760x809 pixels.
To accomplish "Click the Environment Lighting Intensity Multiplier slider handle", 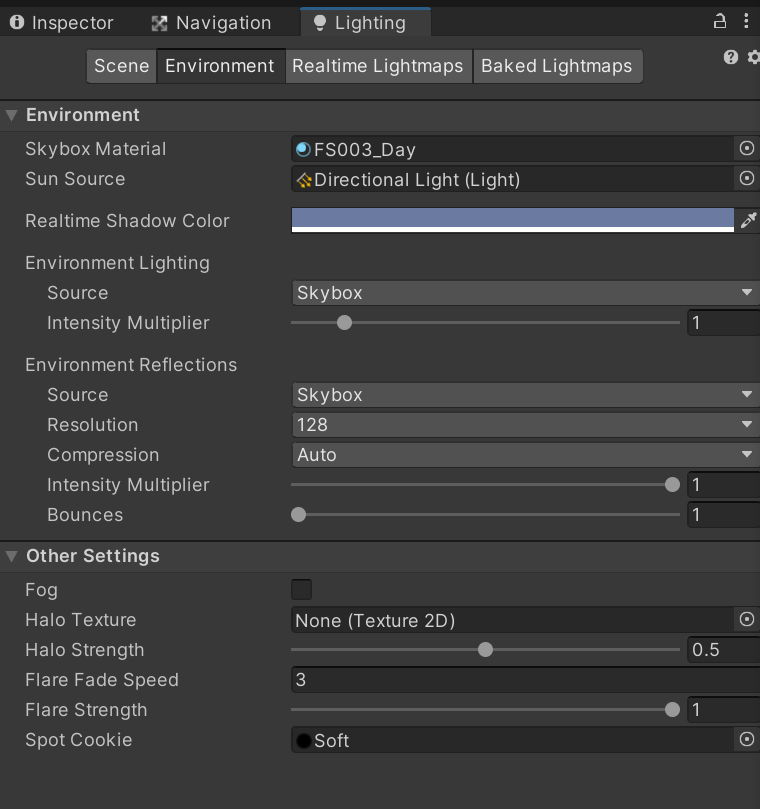I will coord(344,322).
